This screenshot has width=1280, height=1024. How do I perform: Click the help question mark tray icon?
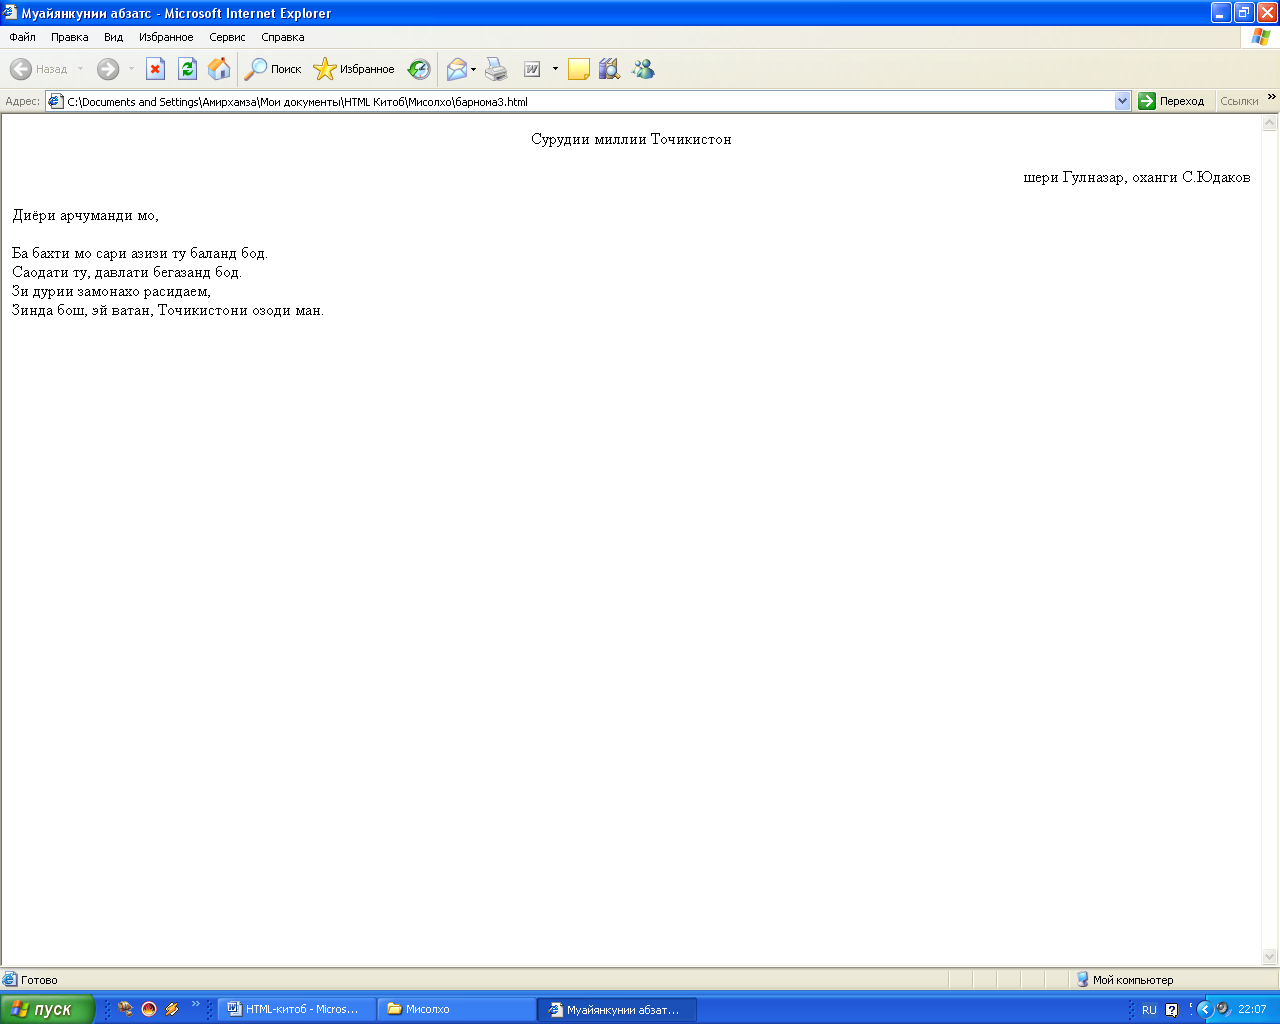pyautogui.click(x=1172, y=1010)
